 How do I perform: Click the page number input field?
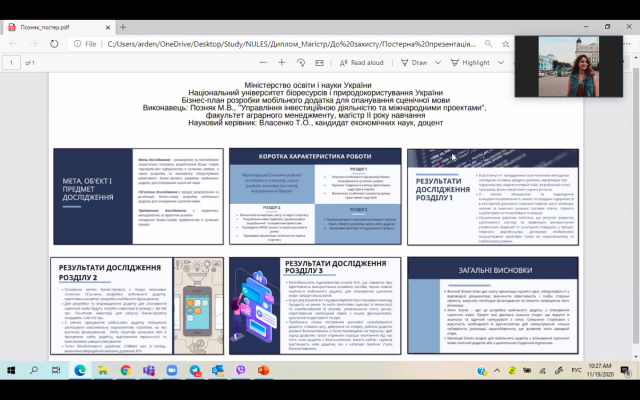(11, 63)
